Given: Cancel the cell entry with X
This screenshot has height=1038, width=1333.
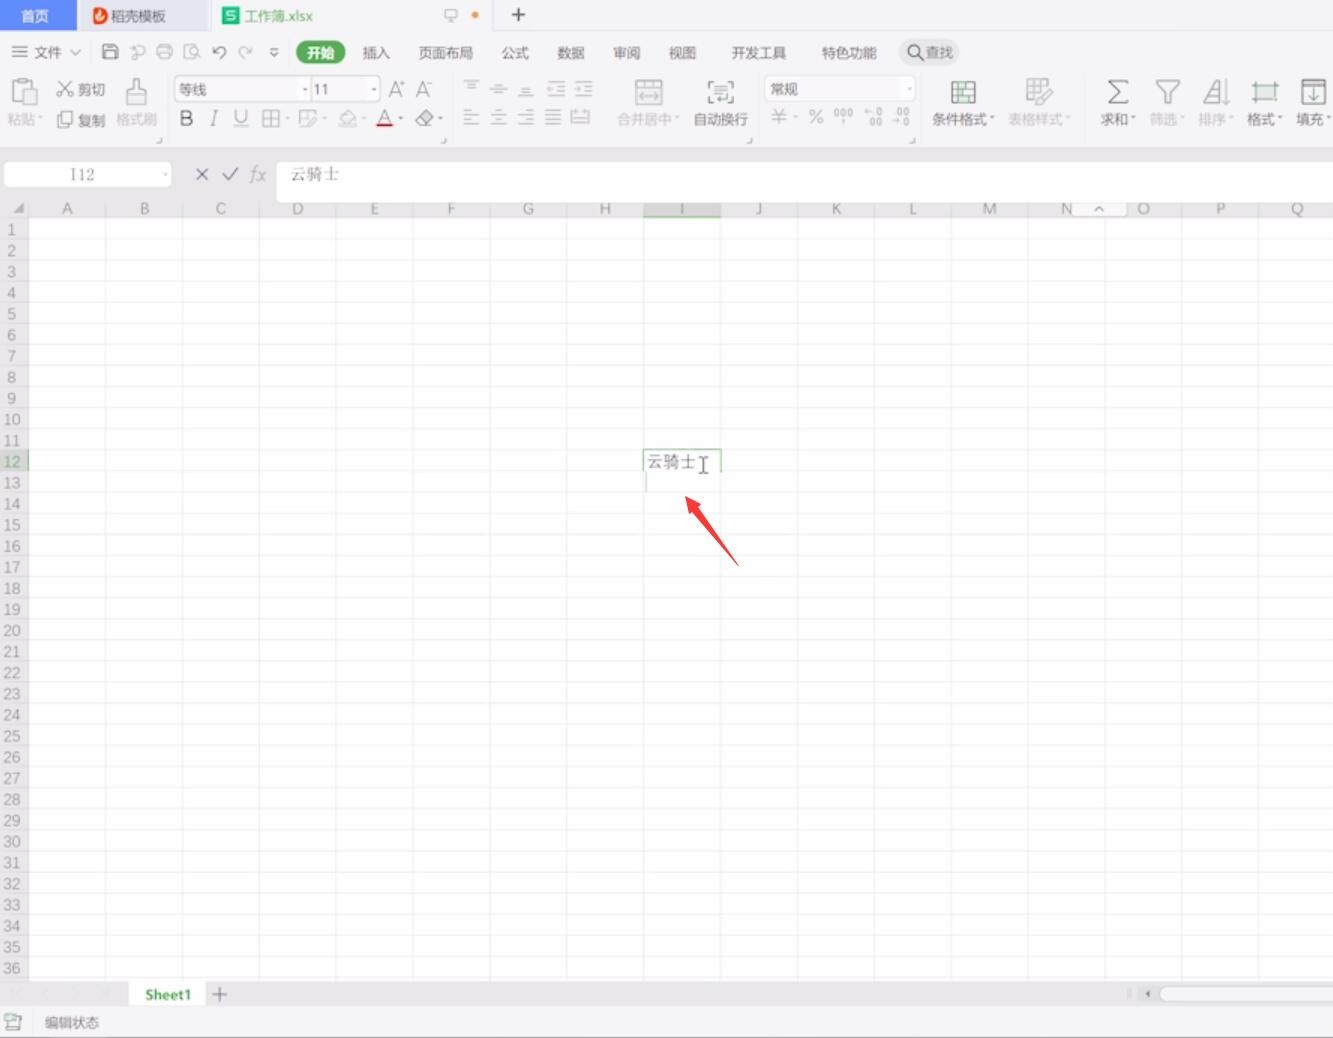Looking at the screenshot, I should coord(202,174).
